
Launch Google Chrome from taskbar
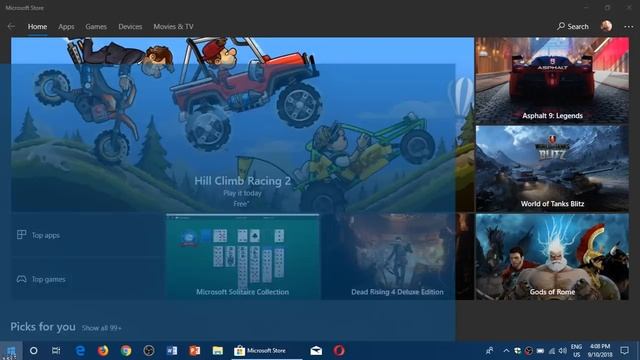(x=126, y=351)
